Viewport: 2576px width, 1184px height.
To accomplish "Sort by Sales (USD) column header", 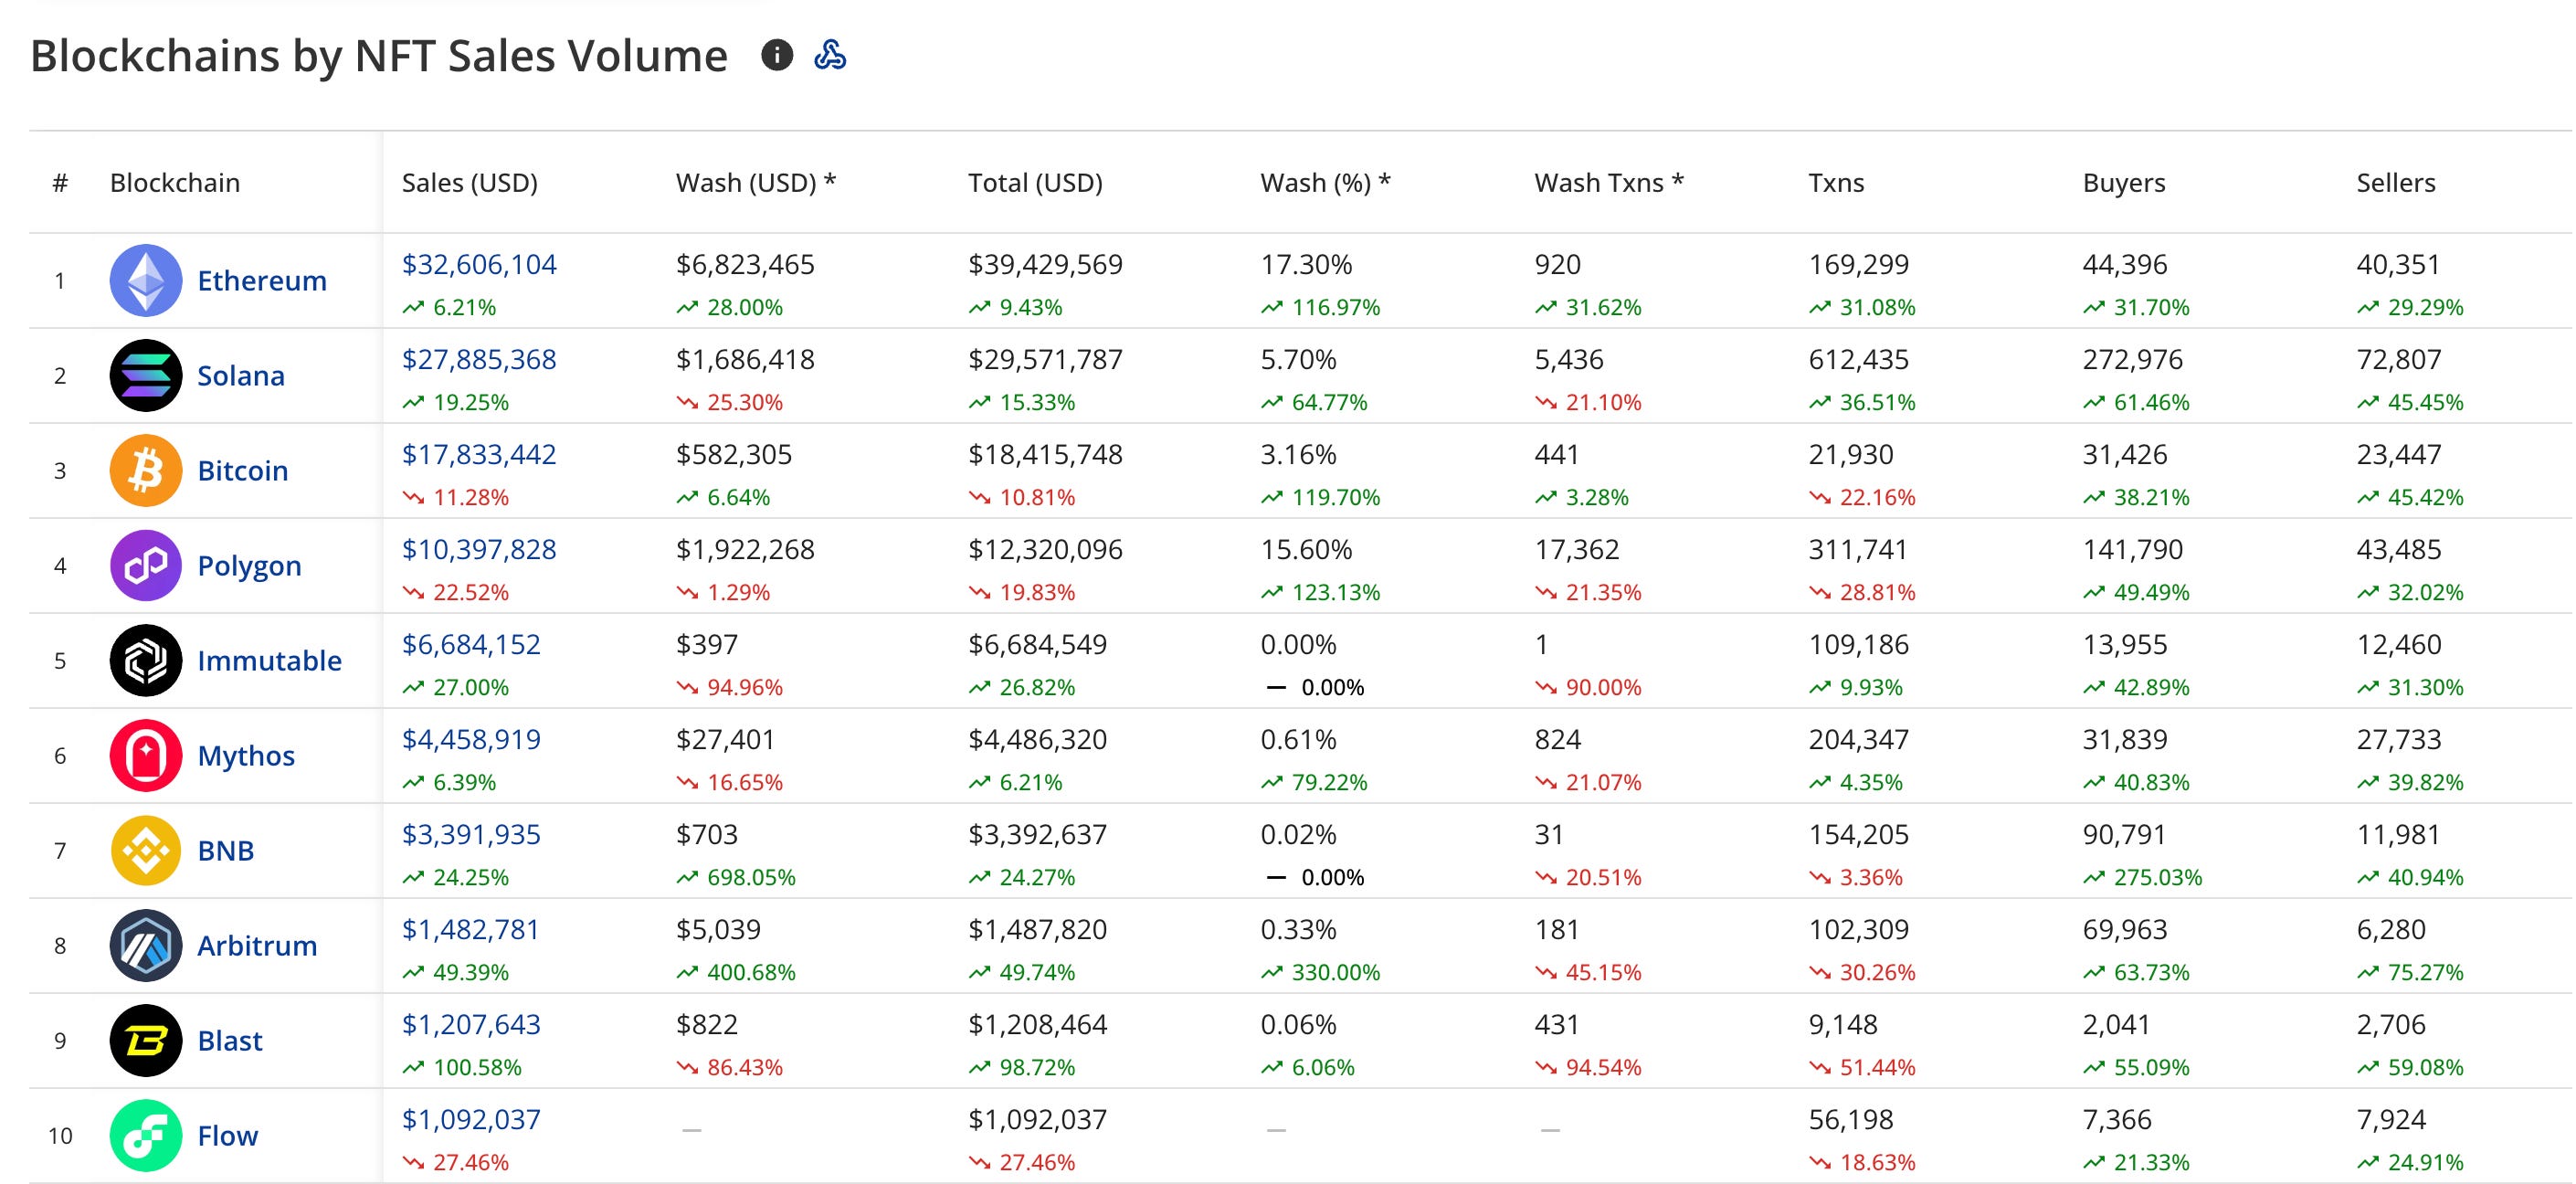I will click(x=469, y=183).
